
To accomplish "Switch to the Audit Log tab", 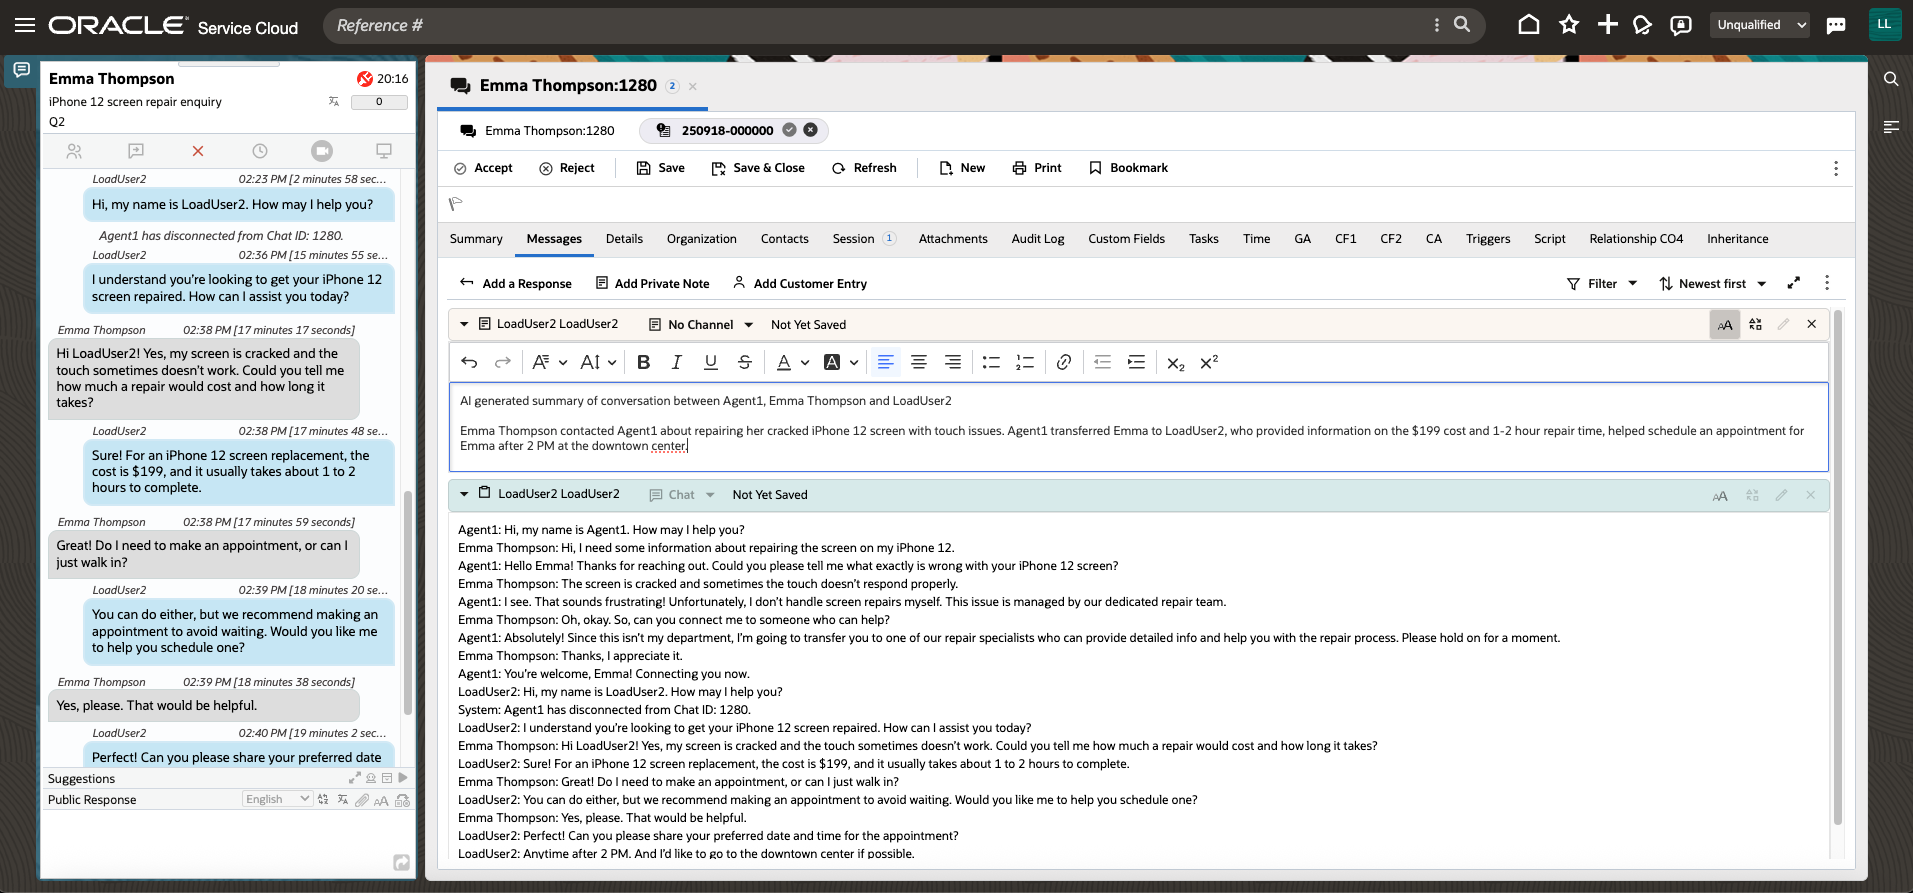I will tap(1038, 239).
